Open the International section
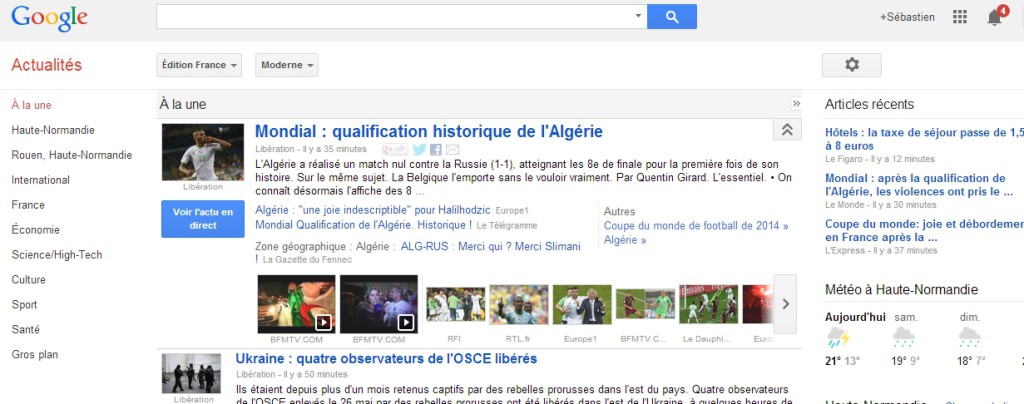The height and width of the screenshot is (404, 1024). pyautogui.click(x=40, y=180)
